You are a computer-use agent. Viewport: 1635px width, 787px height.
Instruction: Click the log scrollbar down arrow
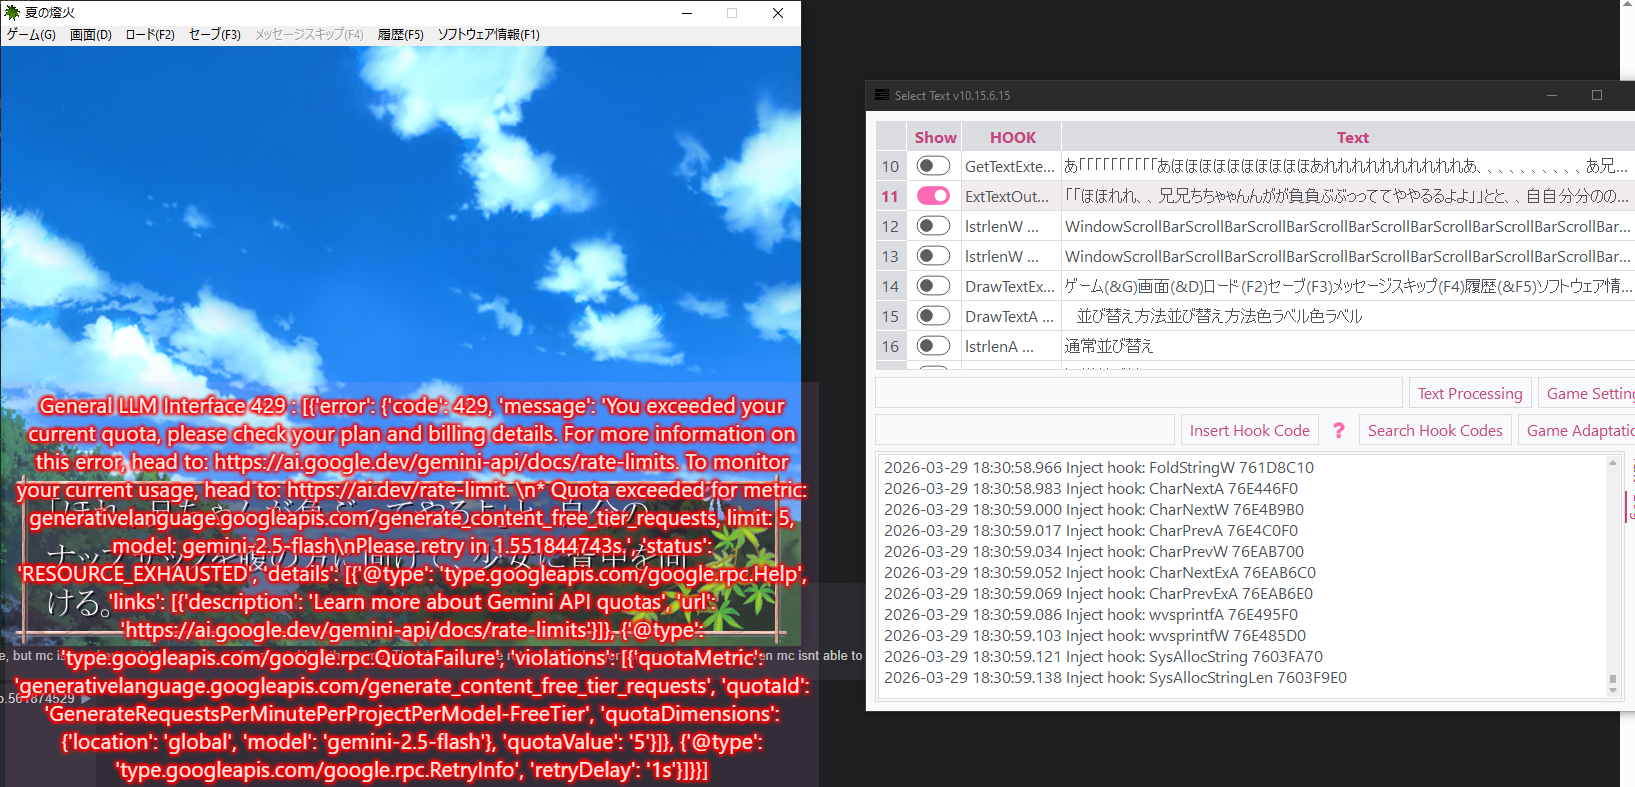coord(1612,690)
